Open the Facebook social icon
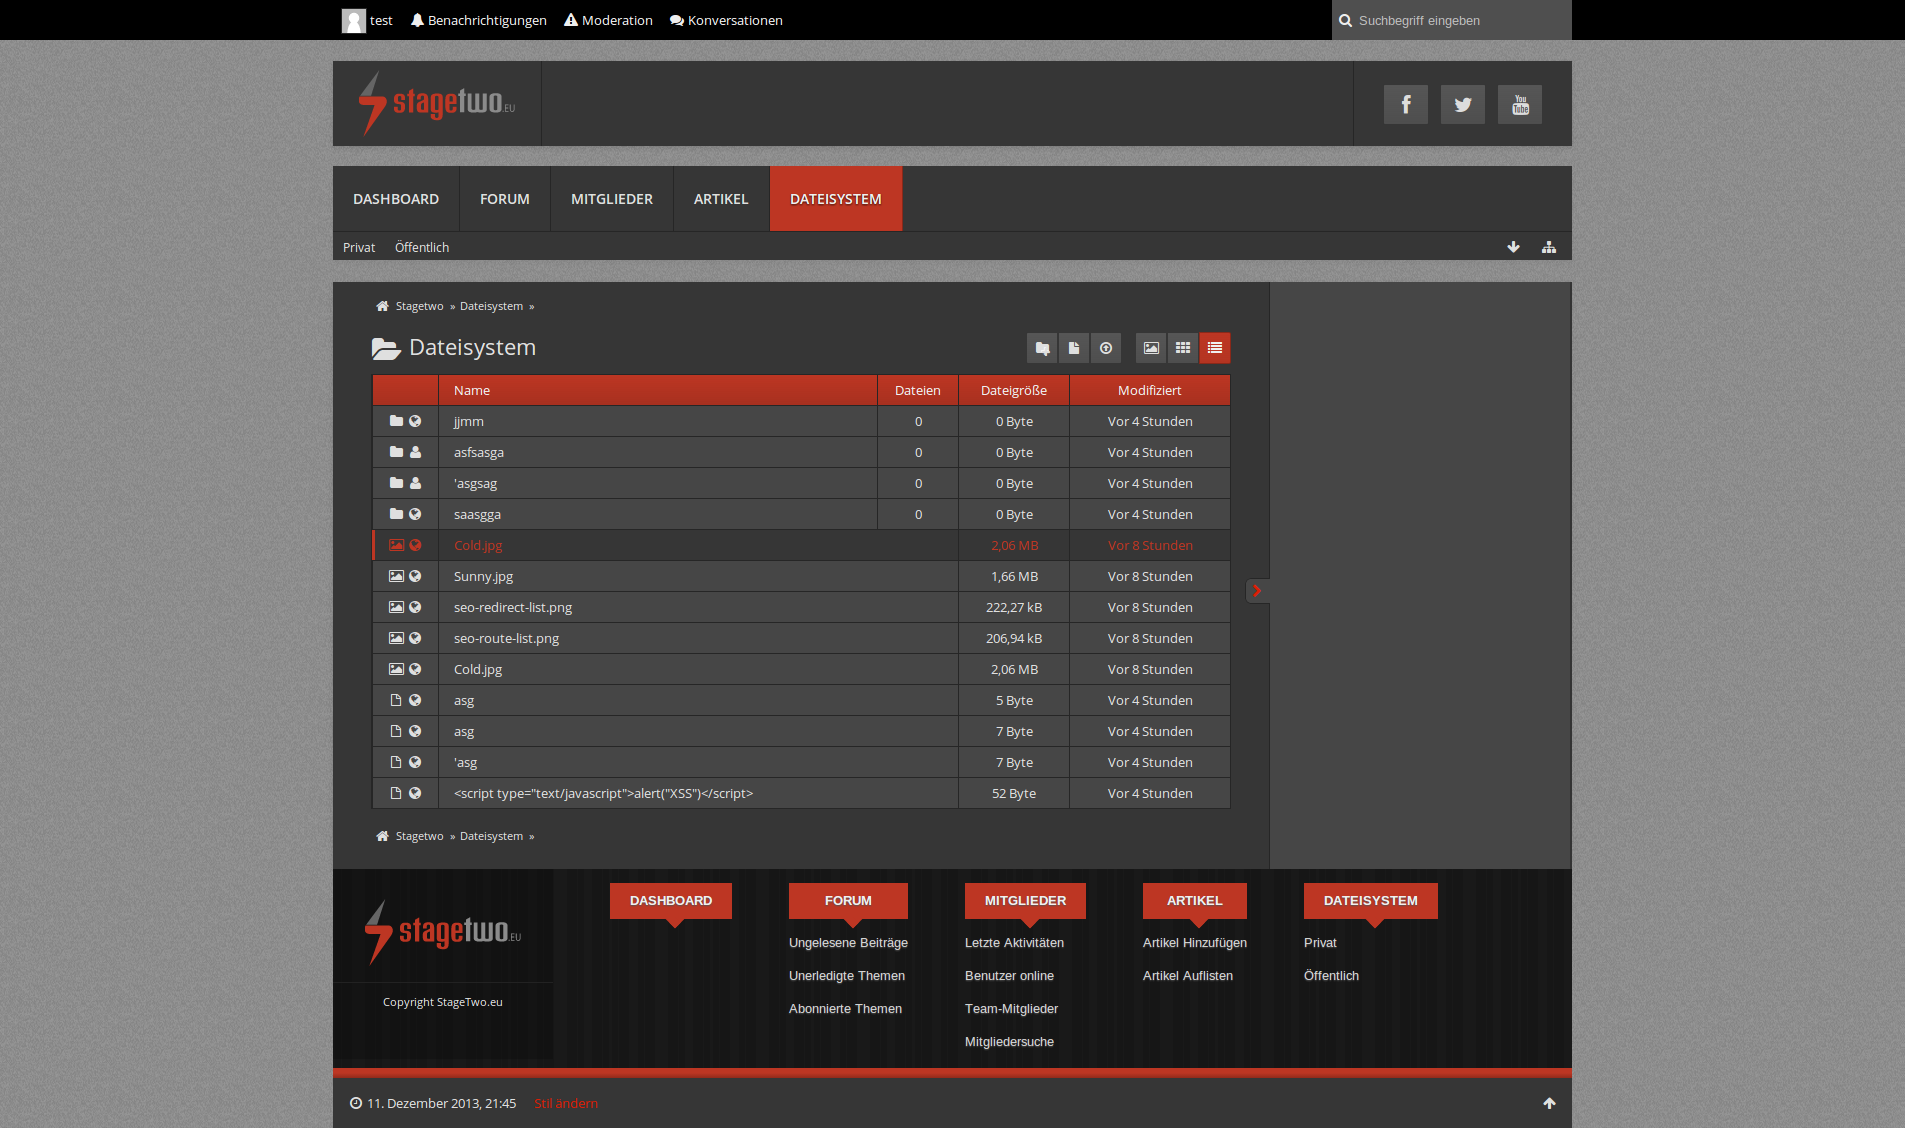Screen dimensions: 1905x1128 coord(1405,105)
